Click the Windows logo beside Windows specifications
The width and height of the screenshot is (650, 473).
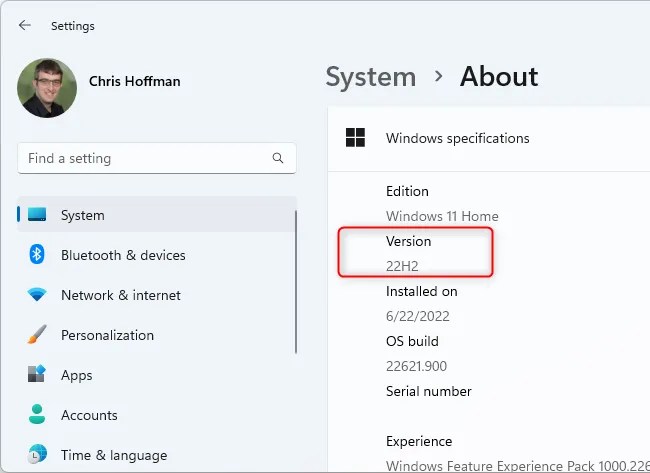[x=355, y=138]
